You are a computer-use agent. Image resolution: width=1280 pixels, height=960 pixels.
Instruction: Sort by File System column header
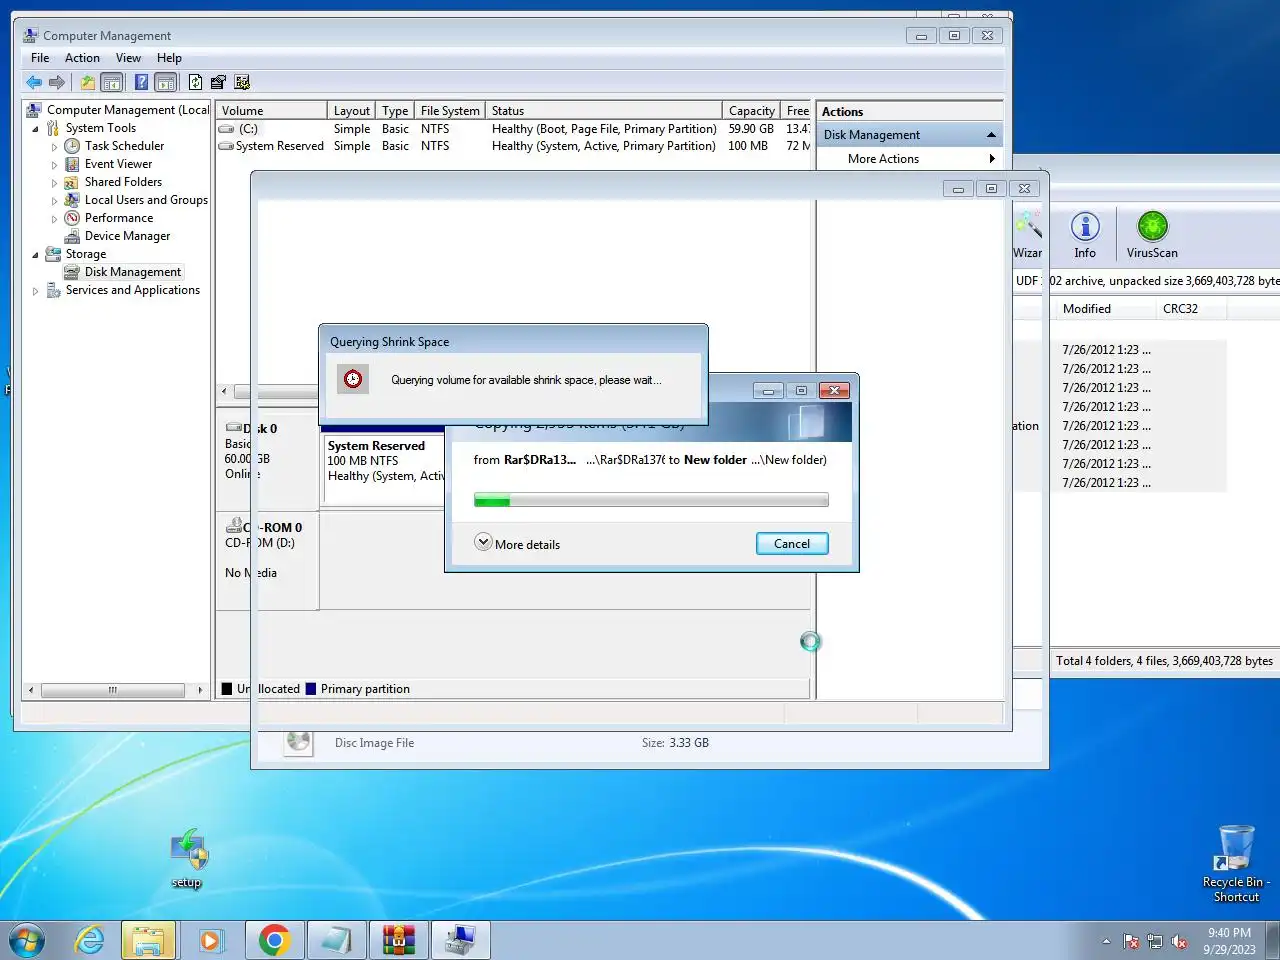click(450, 111)
